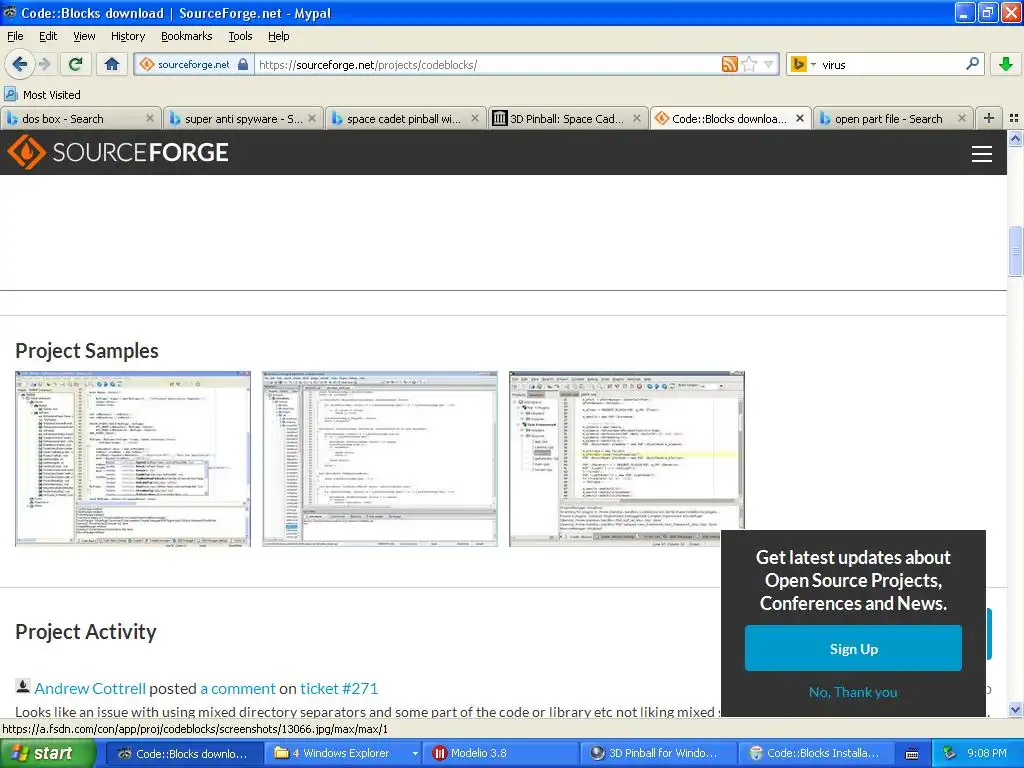Screen dimensions: 1024x768
Task: Close the 'open part file - Search' tab
Action: coord(962,118)
